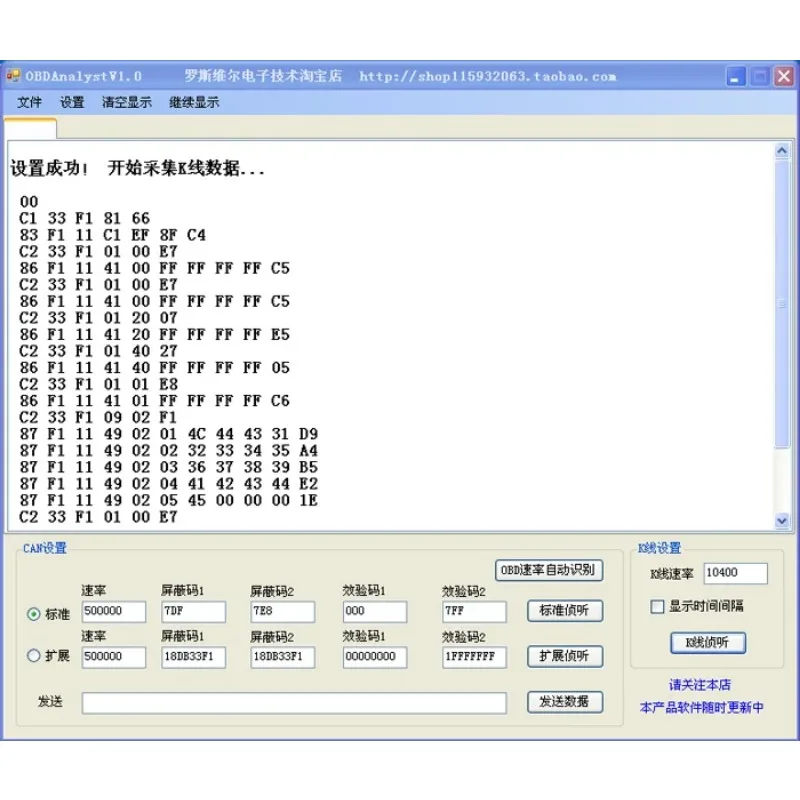This screenshot has height=800, width=800.
Task: Click the 屏蔽码2 field showing 7E8
Action: [283, 611]
